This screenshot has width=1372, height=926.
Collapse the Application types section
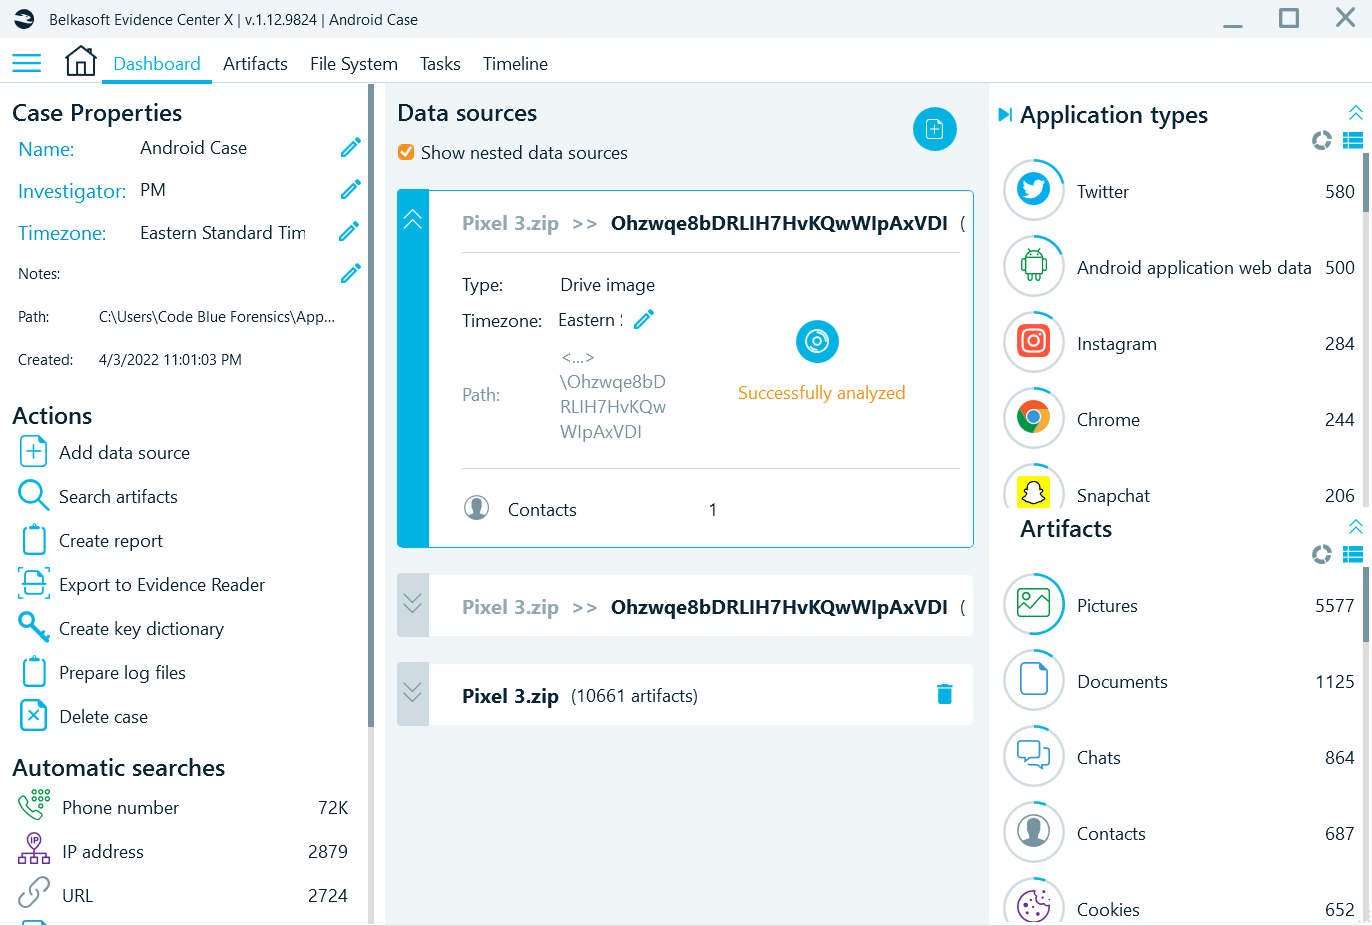coord(1355,112)
